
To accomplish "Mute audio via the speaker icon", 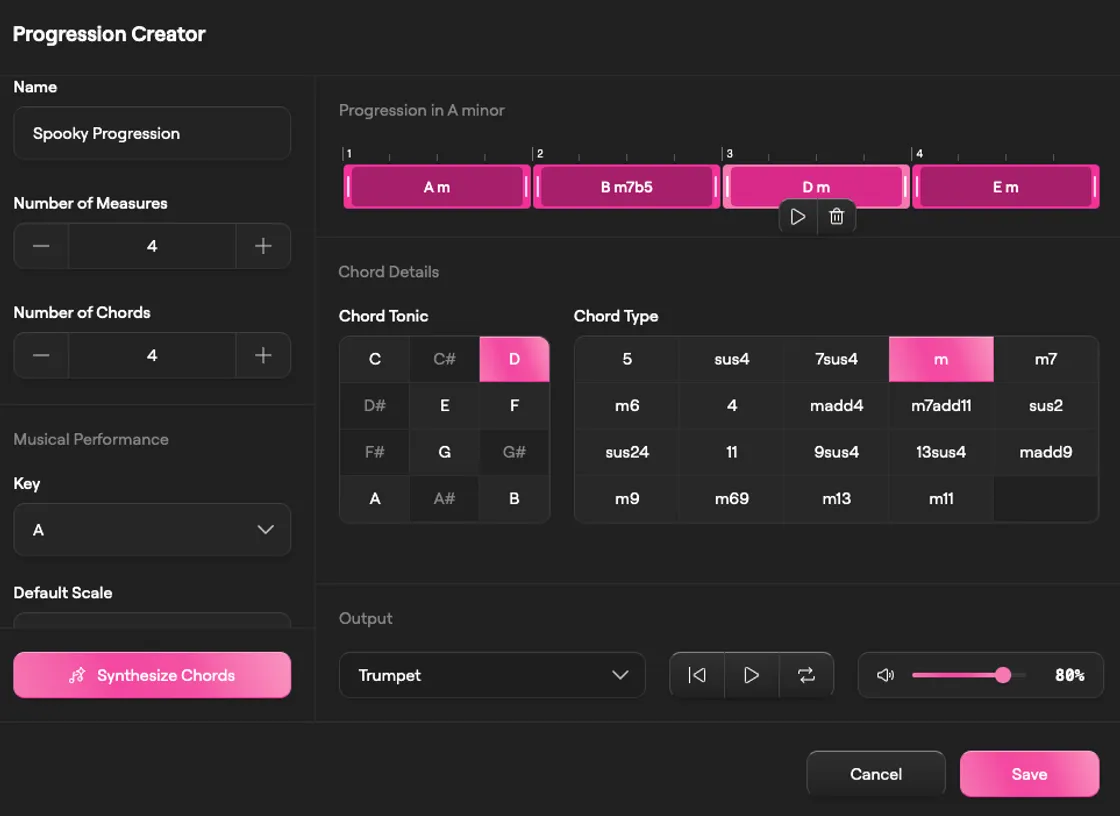I will 884,675.
